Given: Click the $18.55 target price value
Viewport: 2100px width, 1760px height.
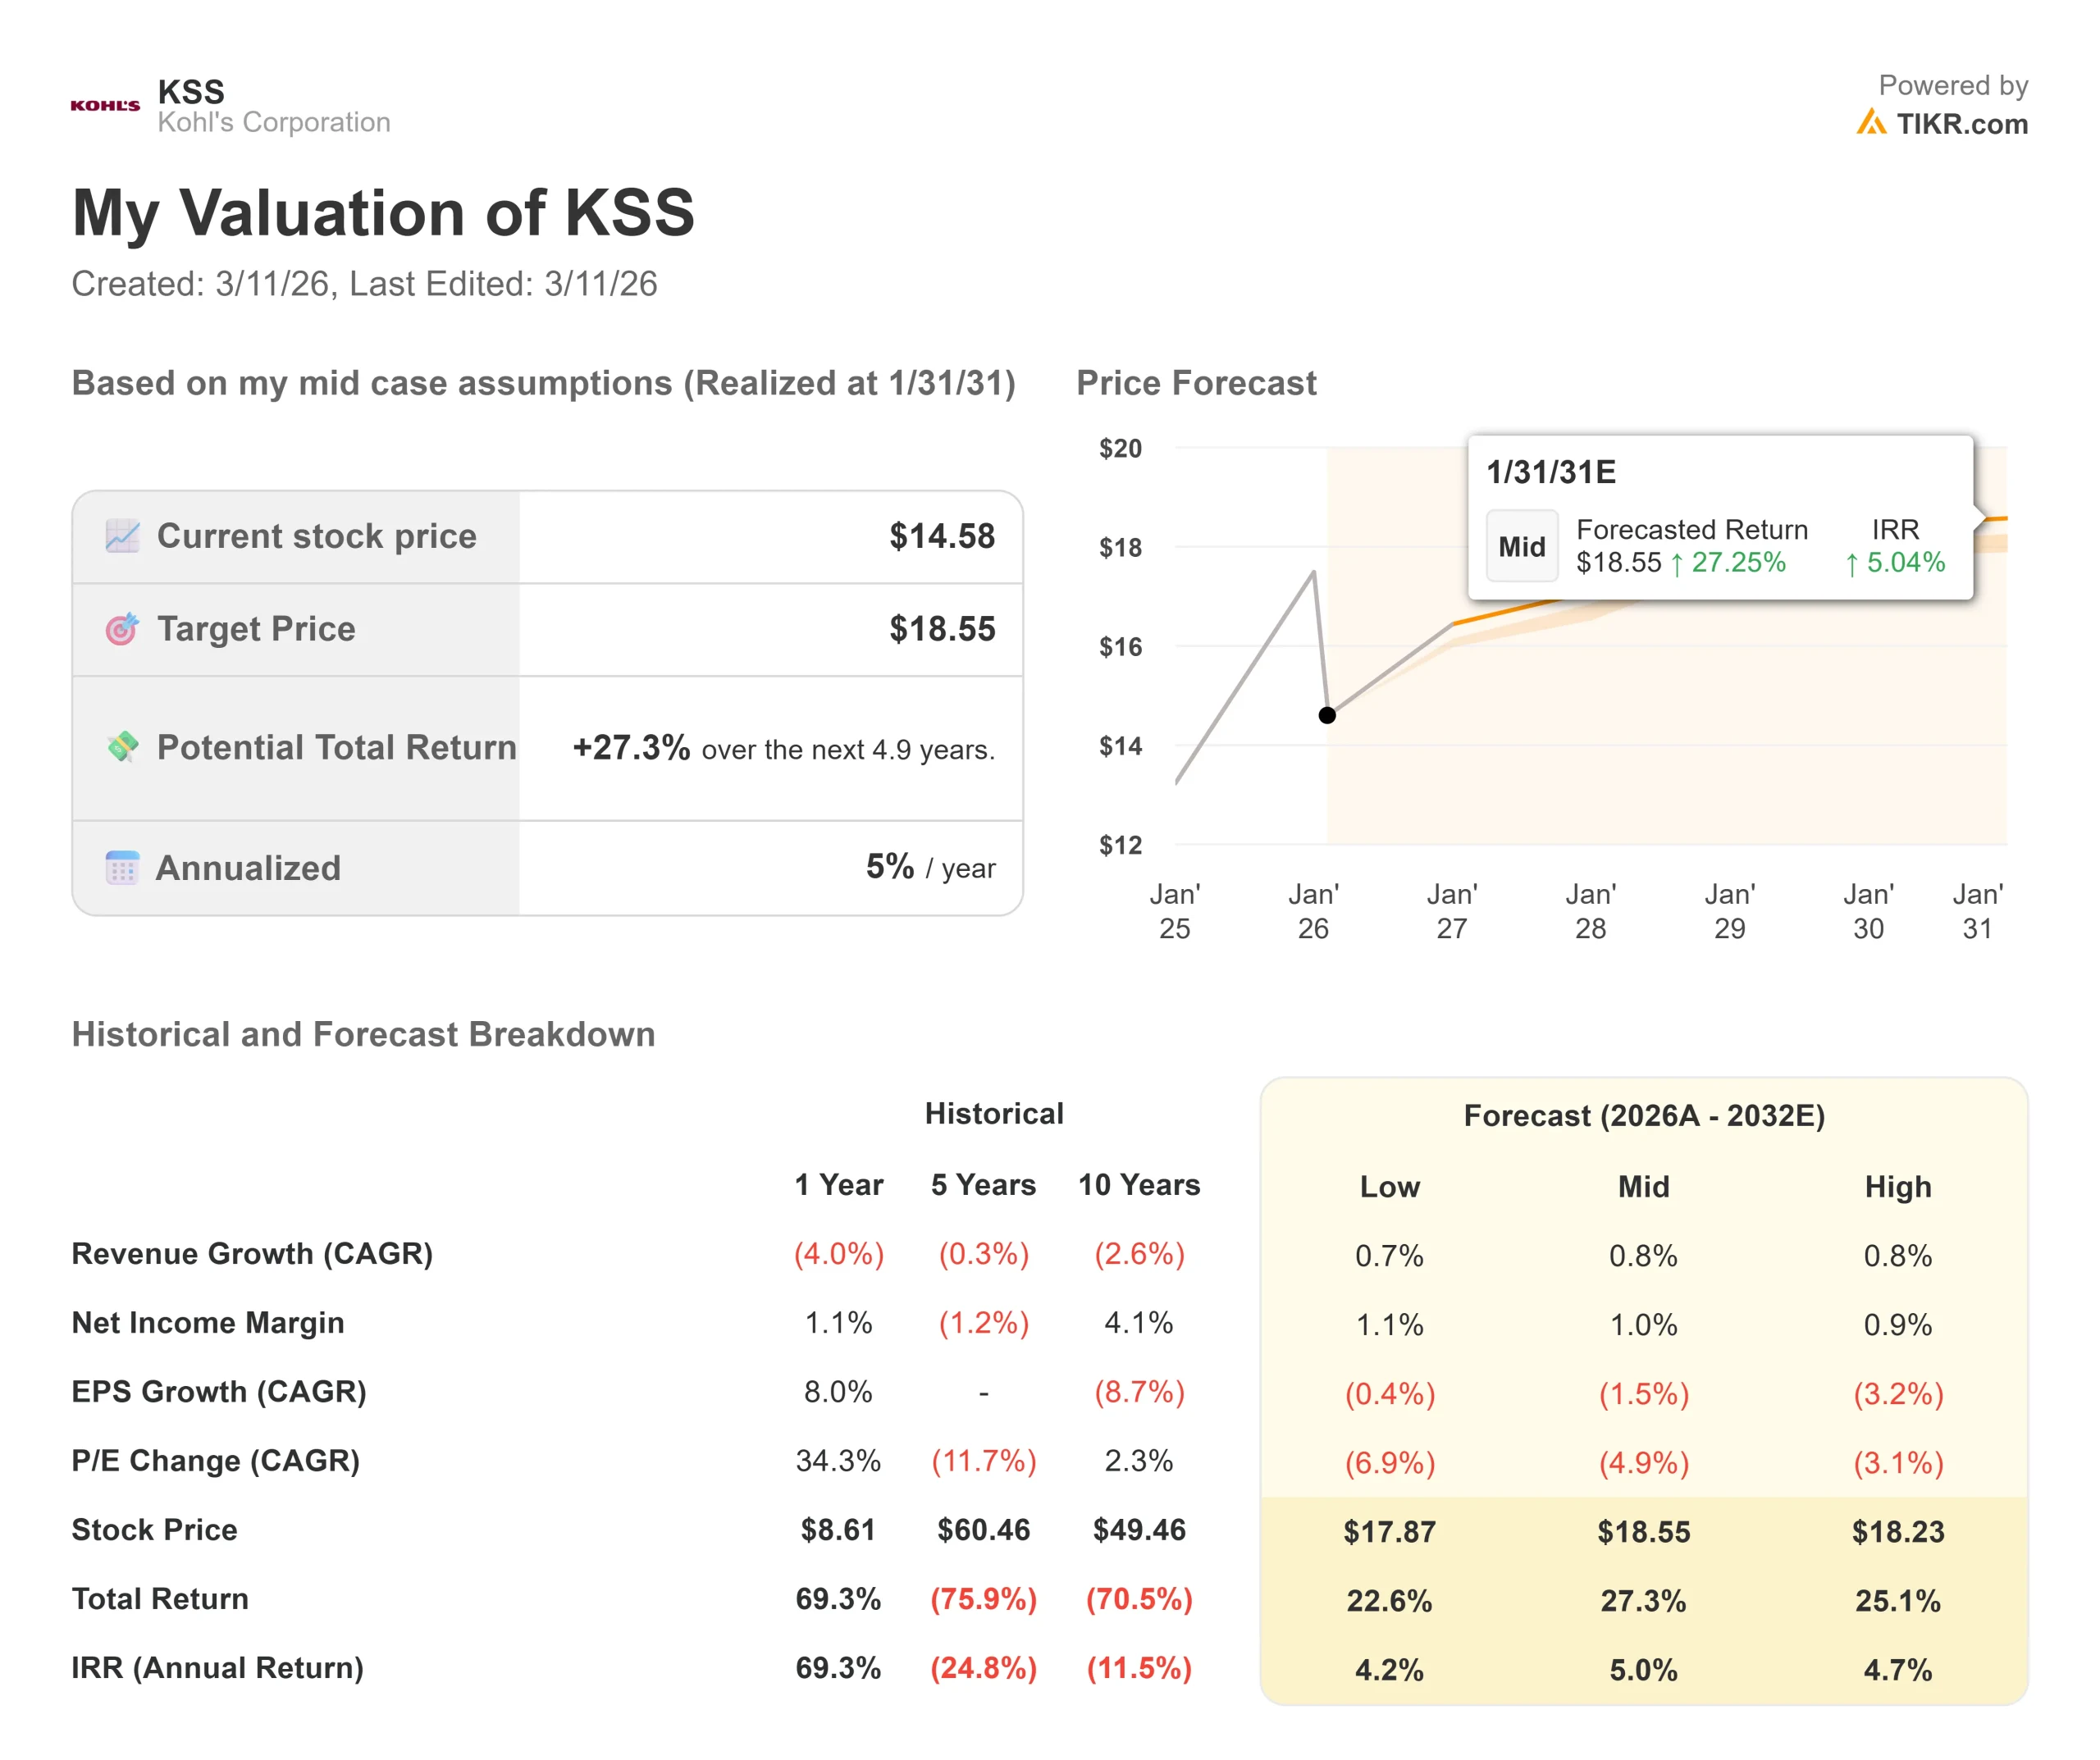Looking at the screenshot, I should (x=942, y=629).
